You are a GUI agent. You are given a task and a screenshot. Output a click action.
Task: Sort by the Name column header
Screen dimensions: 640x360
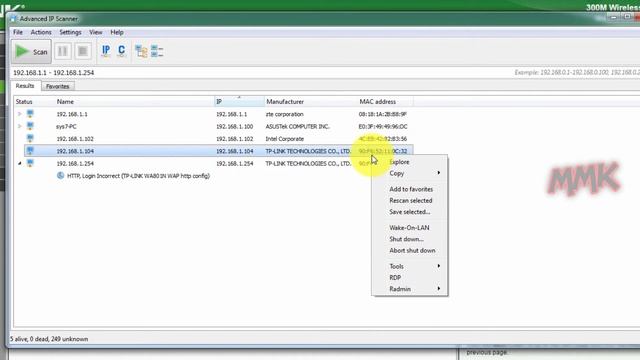[135, 102]
